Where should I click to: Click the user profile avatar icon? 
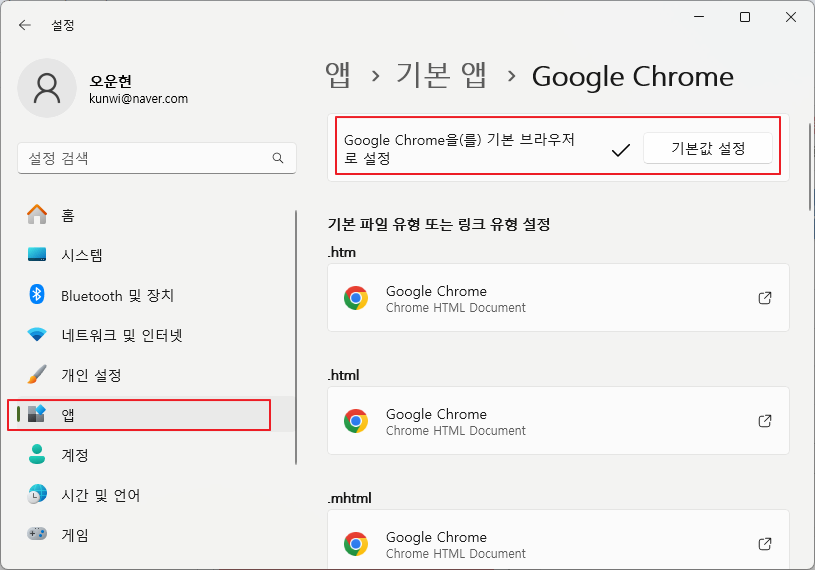tap(47, 88)
